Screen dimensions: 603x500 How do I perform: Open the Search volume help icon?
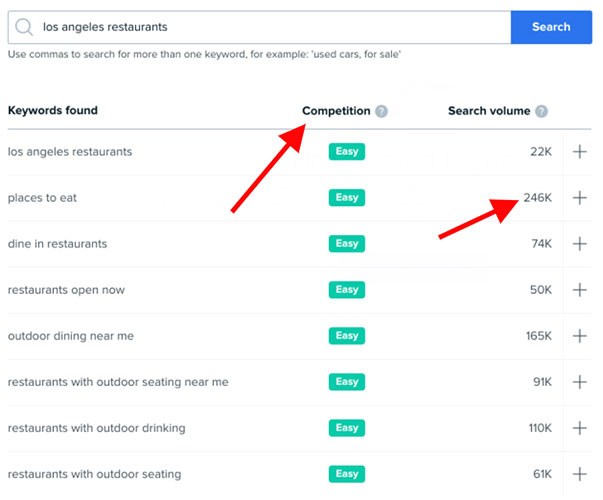pyautogui.click(x=541, y=111)
